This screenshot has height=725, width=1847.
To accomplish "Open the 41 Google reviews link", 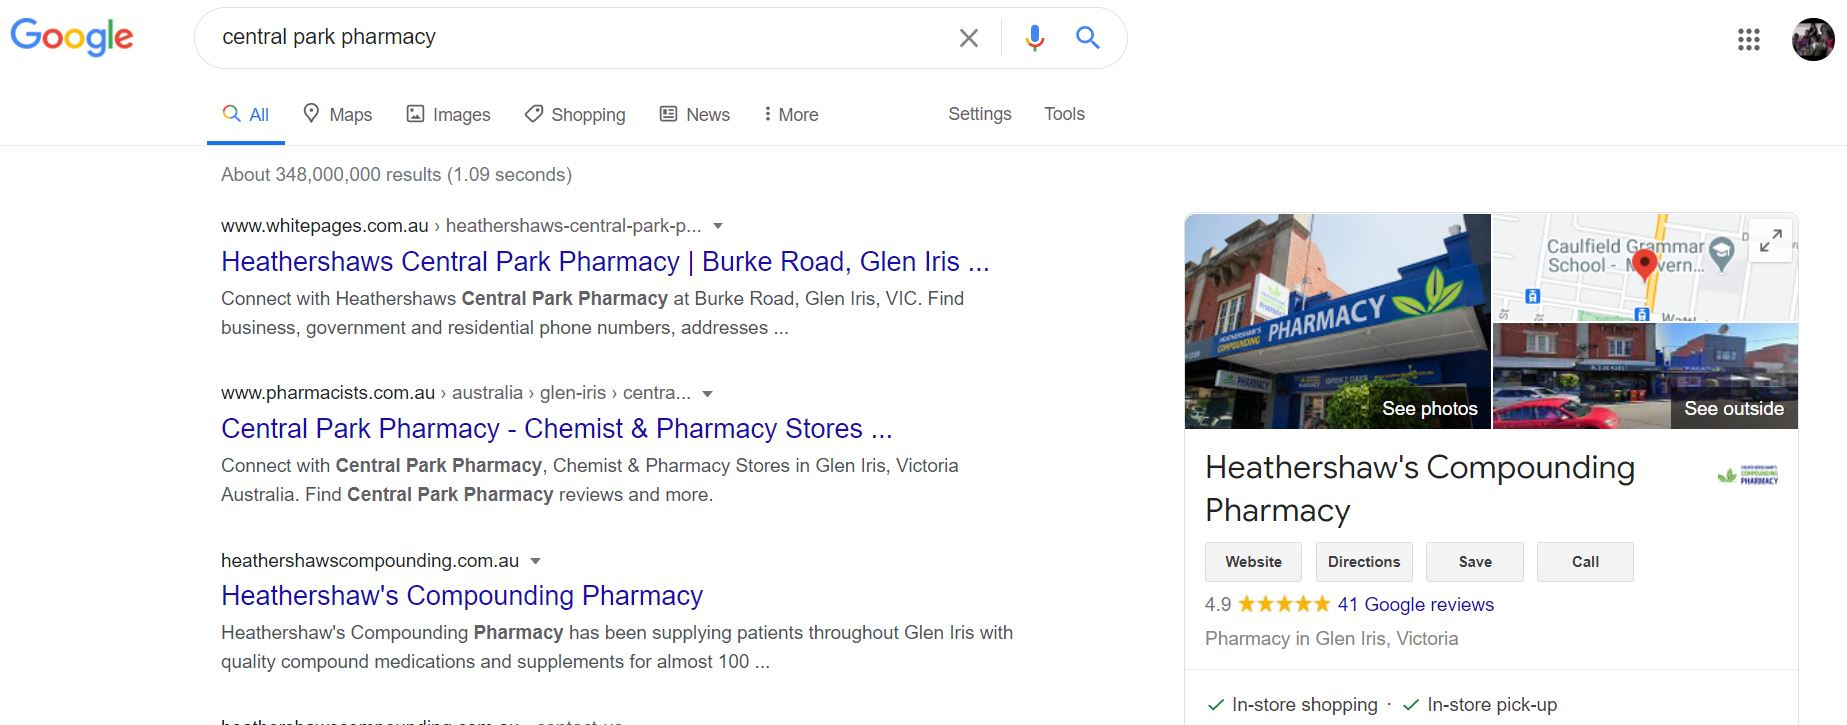I will click(x=1415, y=604).
